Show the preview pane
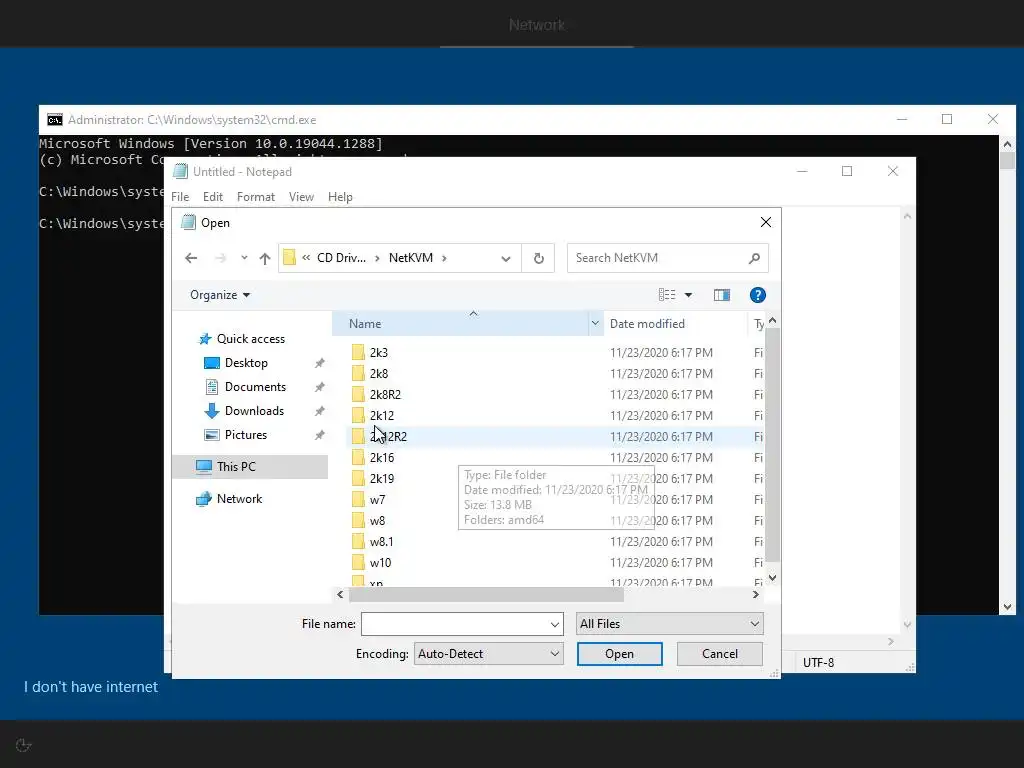The height and width of the screenshot is (768, 1024). click(x=722, y=295)
